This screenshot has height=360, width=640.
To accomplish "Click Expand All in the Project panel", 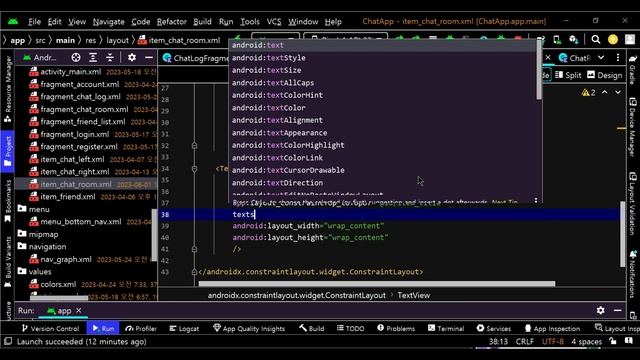I will [93, 58].
